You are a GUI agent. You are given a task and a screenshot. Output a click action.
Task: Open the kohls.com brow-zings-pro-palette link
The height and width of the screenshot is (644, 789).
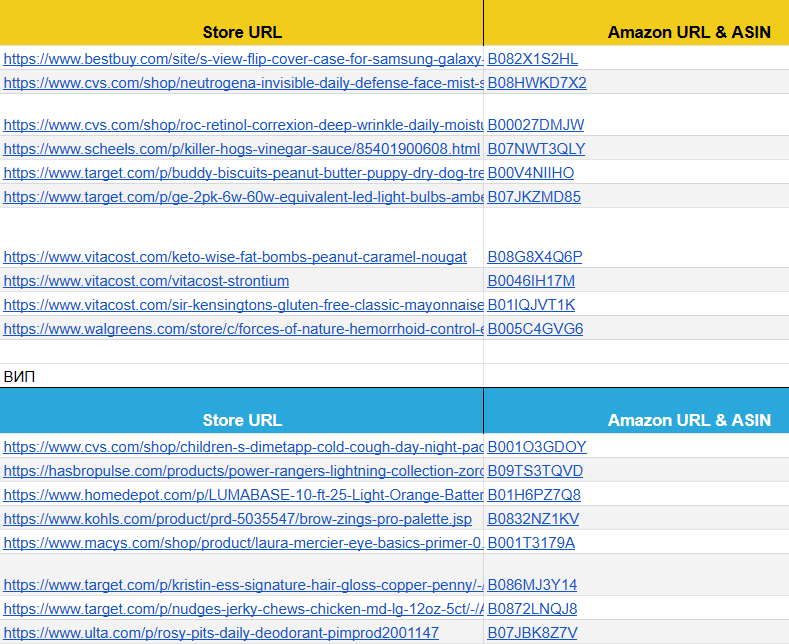(238, 519)
